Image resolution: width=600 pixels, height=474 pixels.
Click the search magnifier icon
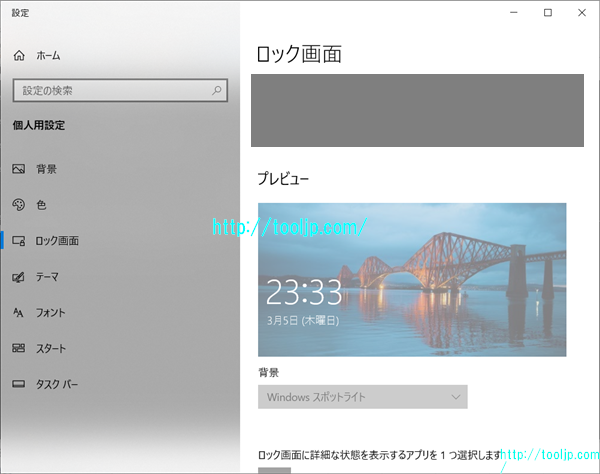(x=217, y=90)
